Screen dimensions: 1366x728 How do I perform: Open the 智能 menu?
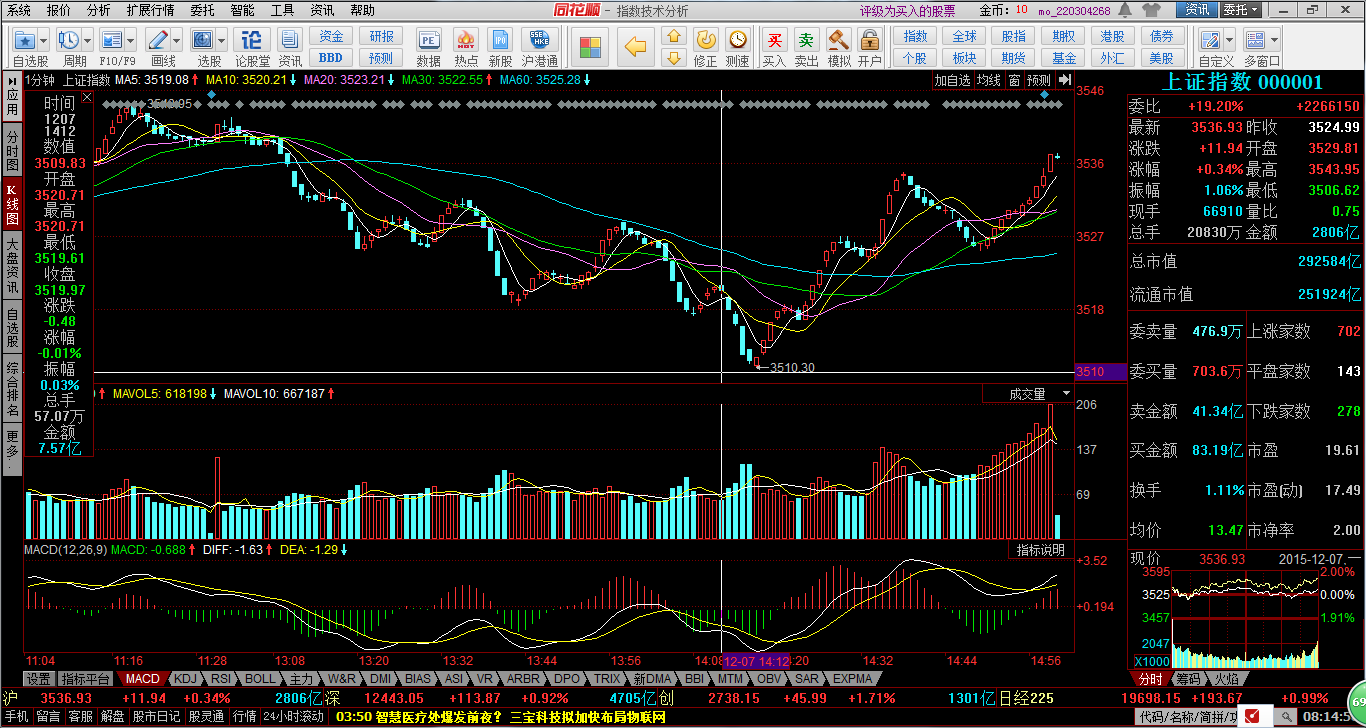coord(242,10)
